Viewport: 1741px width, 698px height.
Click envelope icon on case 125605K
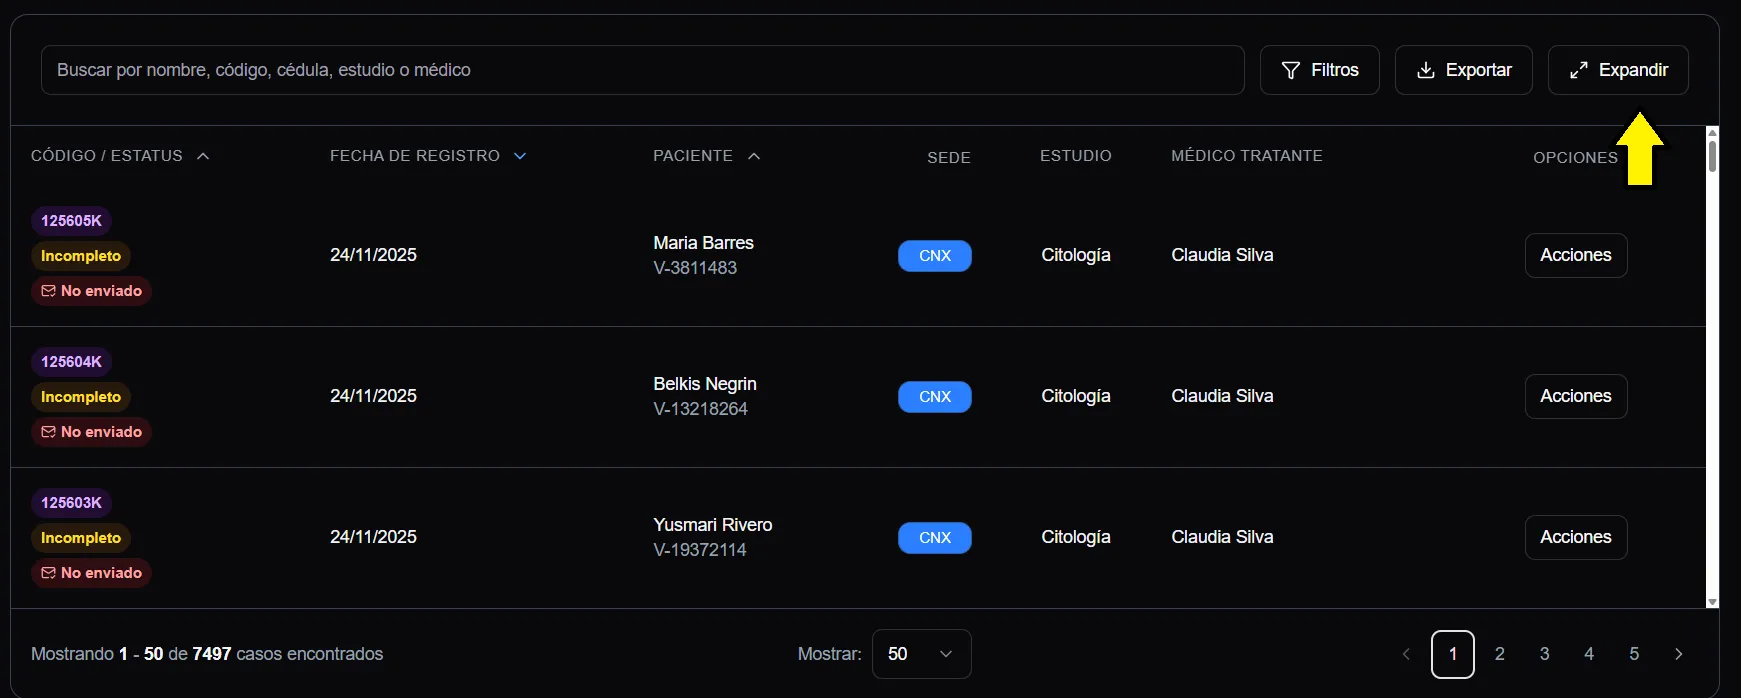tap(48, 291)
